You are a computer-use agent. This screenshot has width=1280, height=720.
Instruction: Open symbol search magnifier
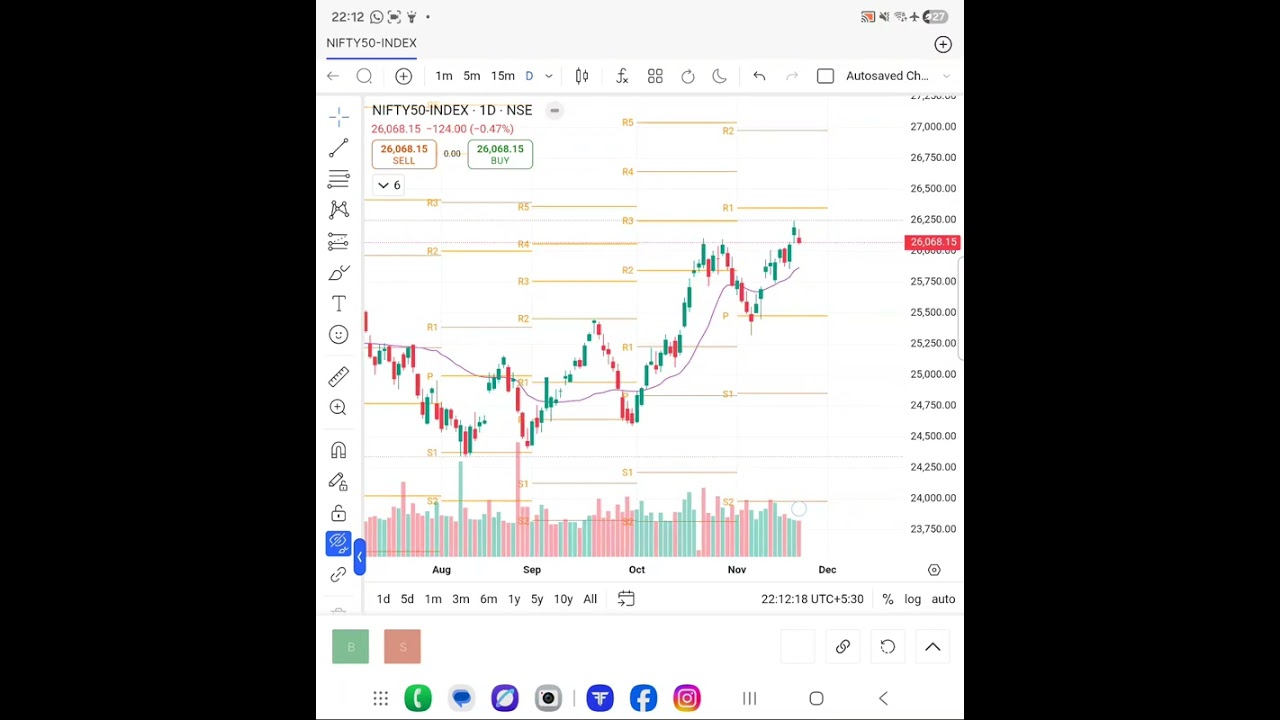coord(364,76)
